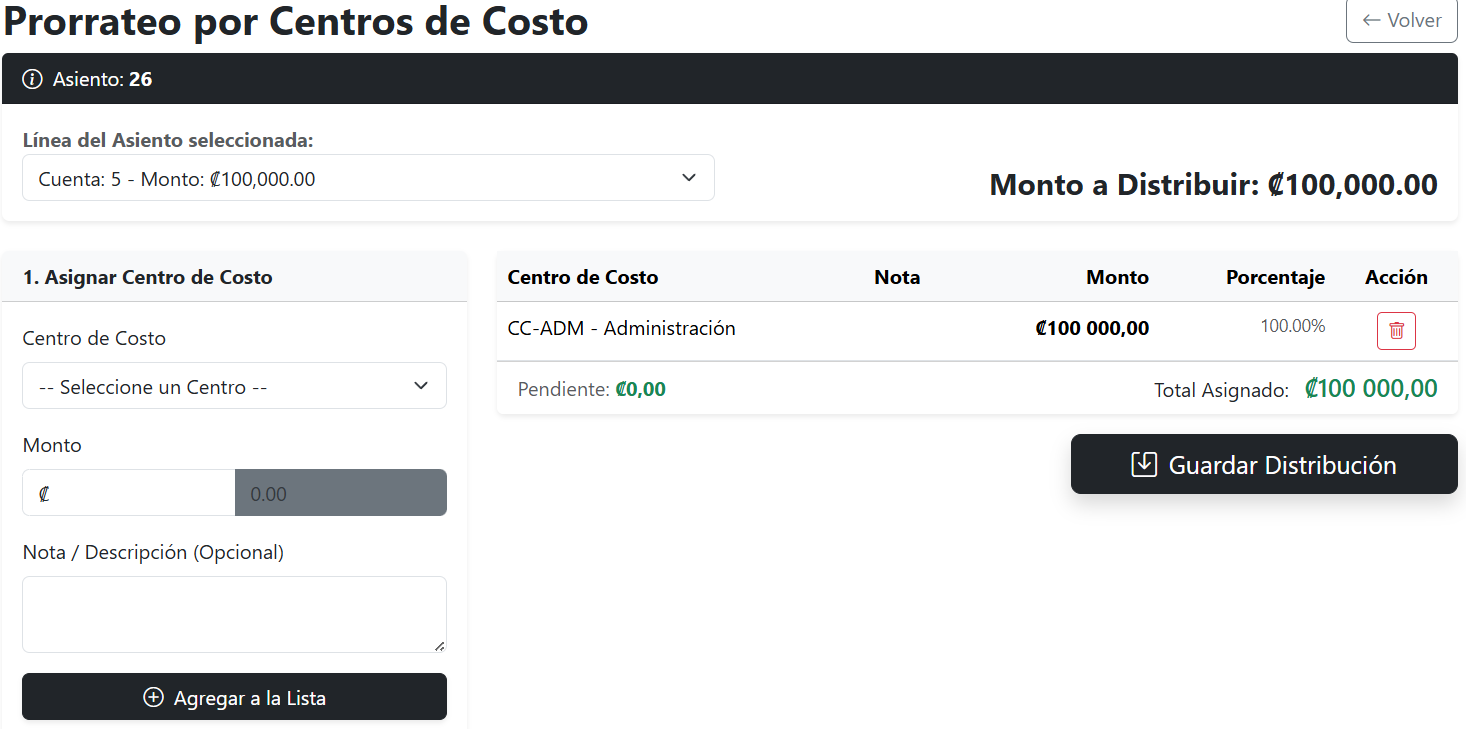Click the Volver button
Image resolution: width=1466 pixels, height=729 pixels.
tap(1401, 20)
